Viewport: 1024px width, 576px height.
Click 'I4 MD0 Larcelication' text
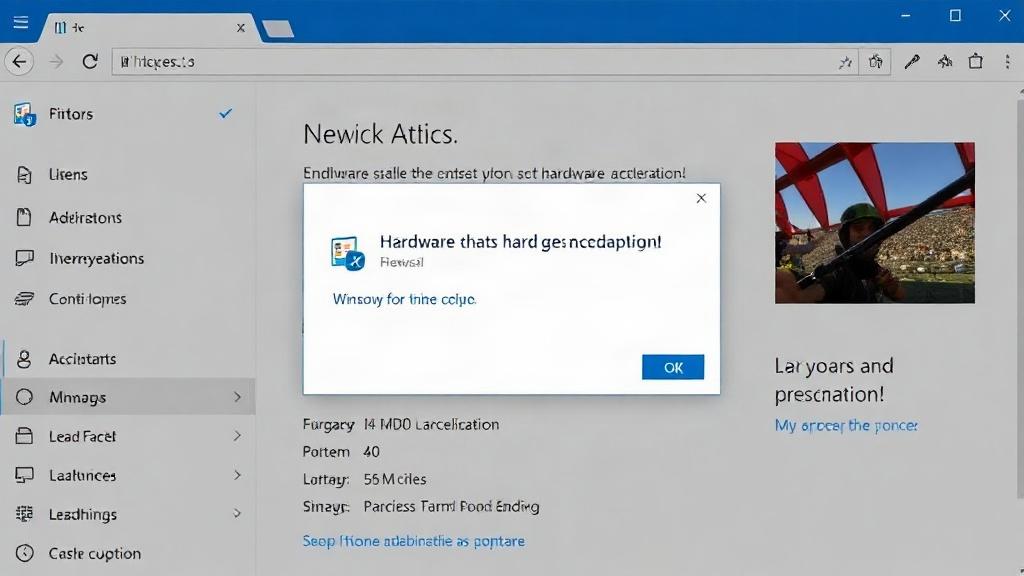431,424
